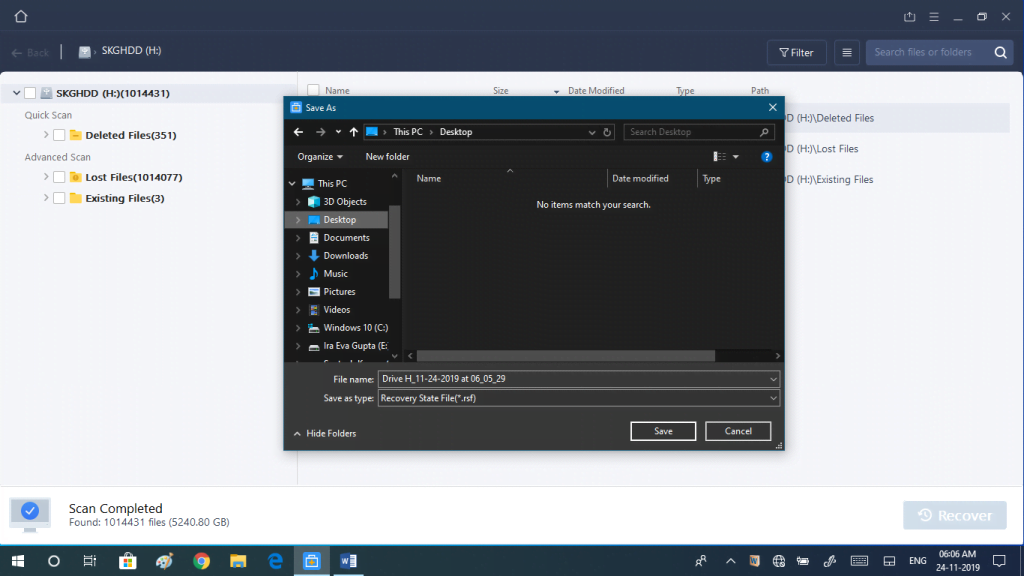Screen dimensions: 1024x576
Task: Select Downloads in the folder tree
Action: (345, 256)
